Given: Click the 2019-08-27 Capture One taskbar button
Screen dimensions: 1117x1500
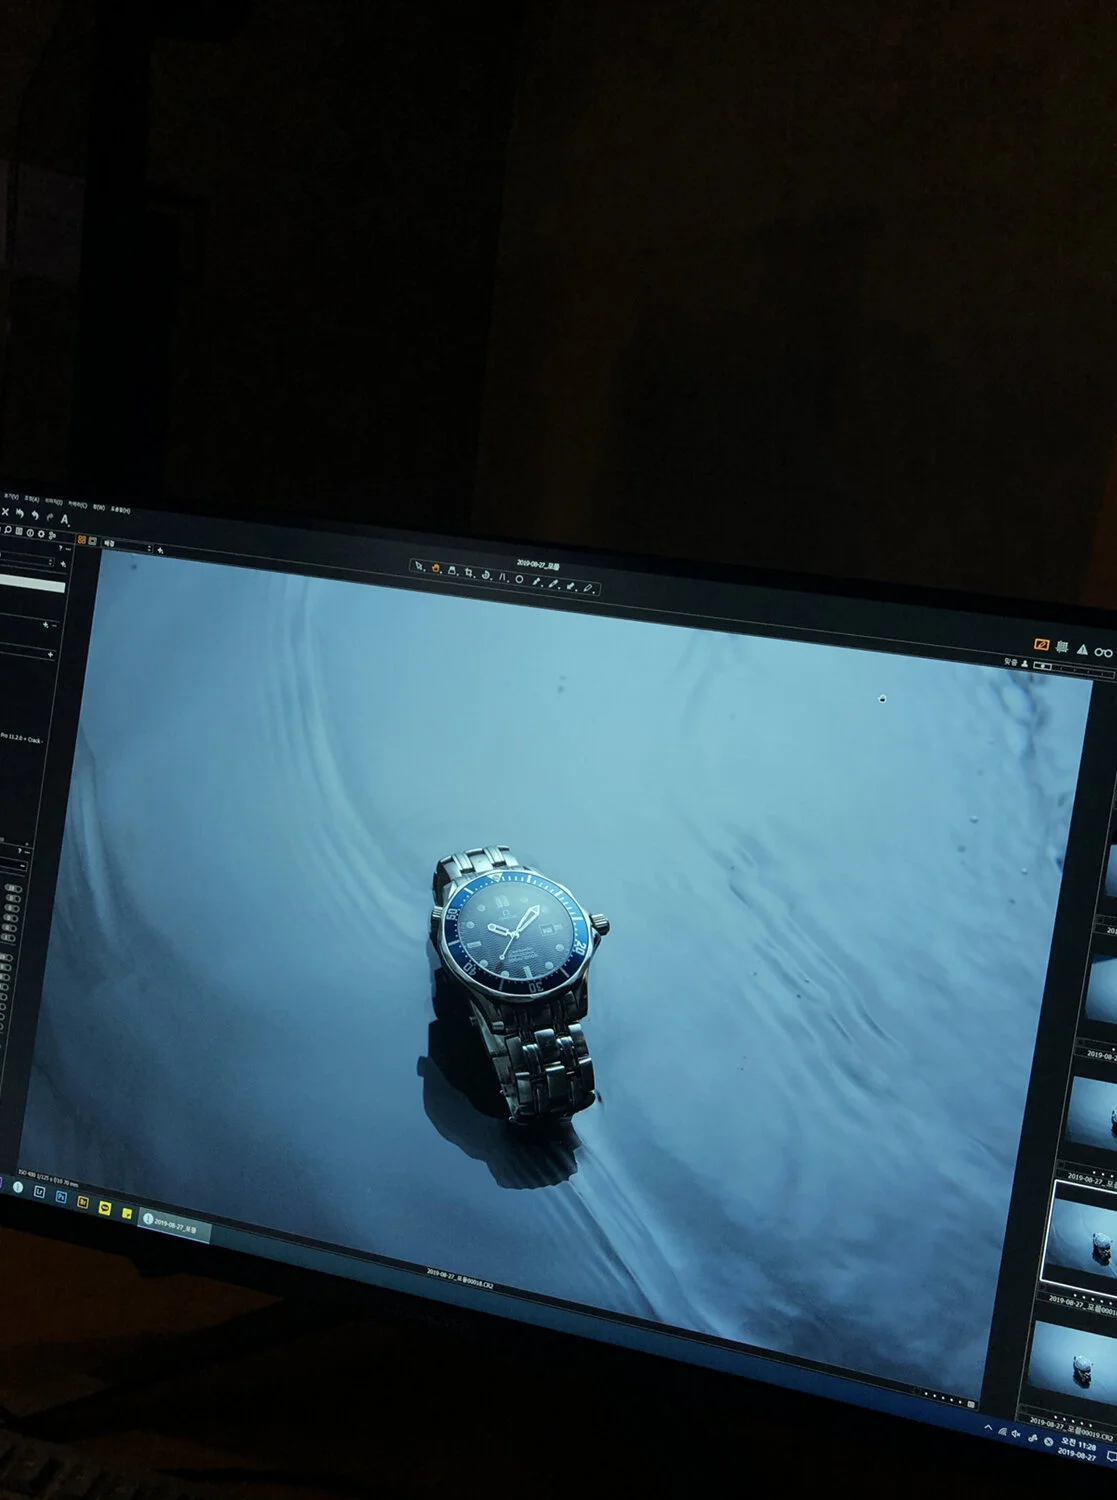Looking at the screenshot, I should click(174, 1225).
